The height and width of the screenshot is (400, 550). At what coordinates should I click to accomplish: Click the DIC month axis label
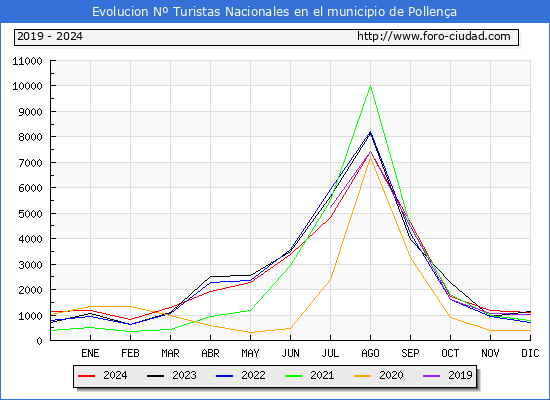coord(530,353)
